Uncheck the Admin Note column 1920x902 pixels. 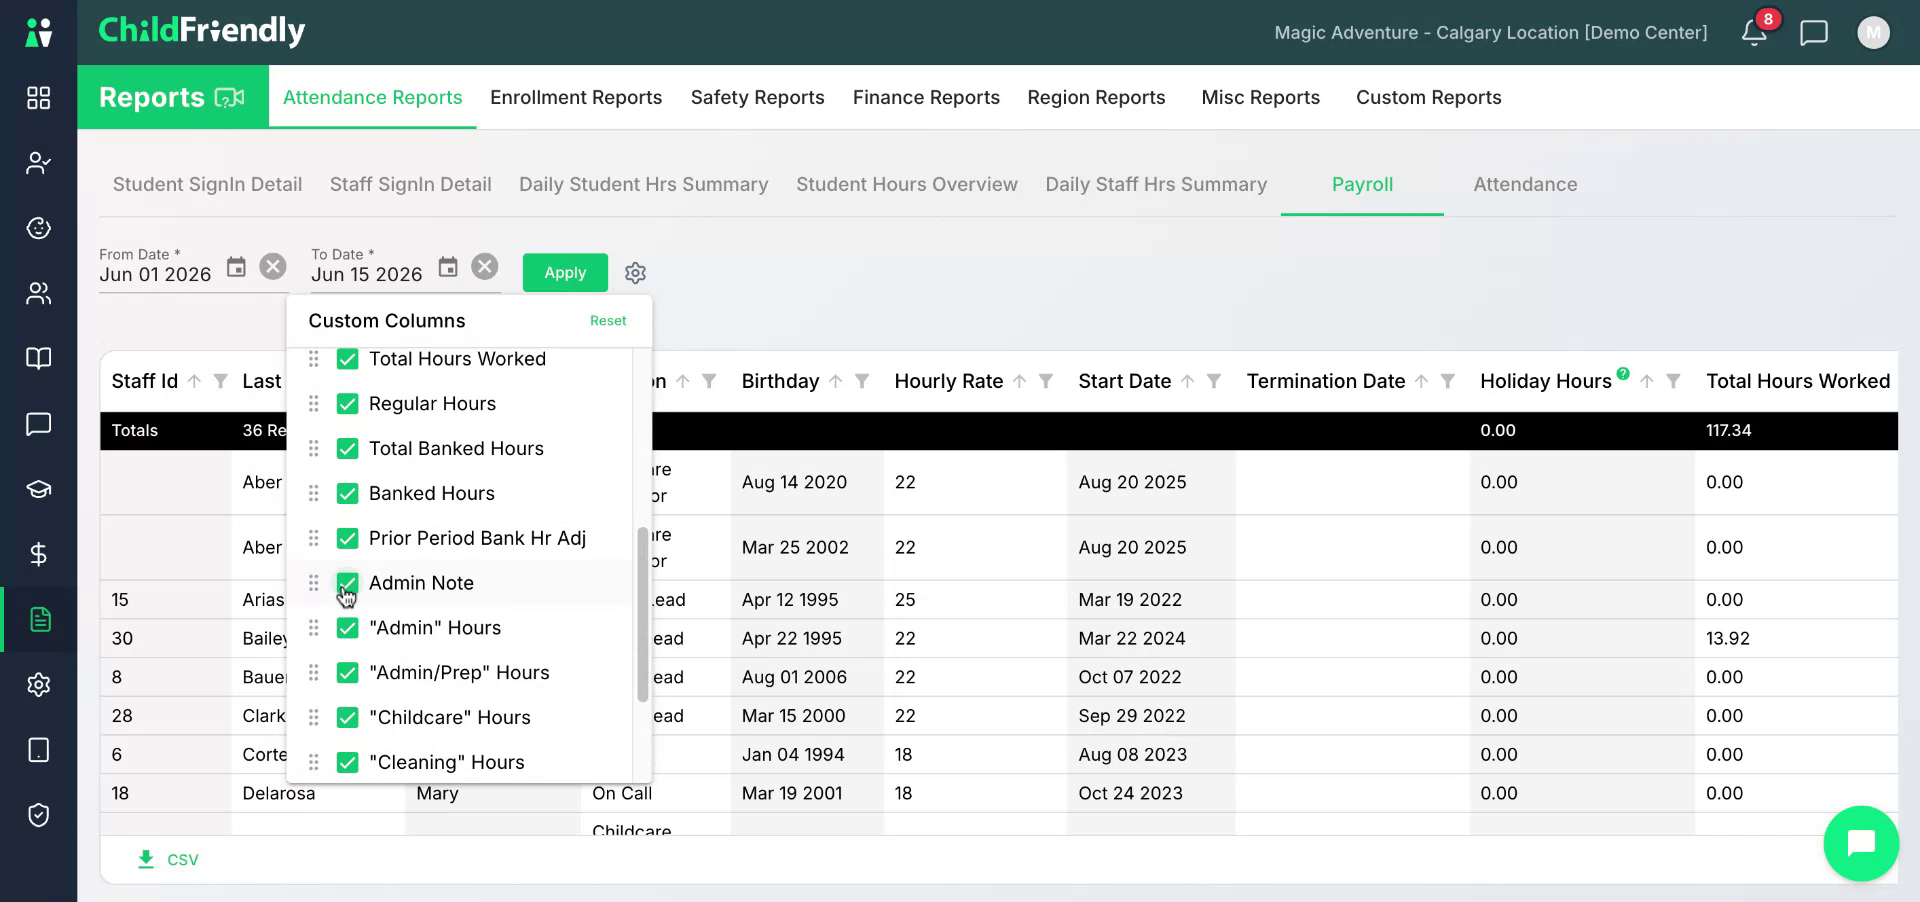pos(347,583)
